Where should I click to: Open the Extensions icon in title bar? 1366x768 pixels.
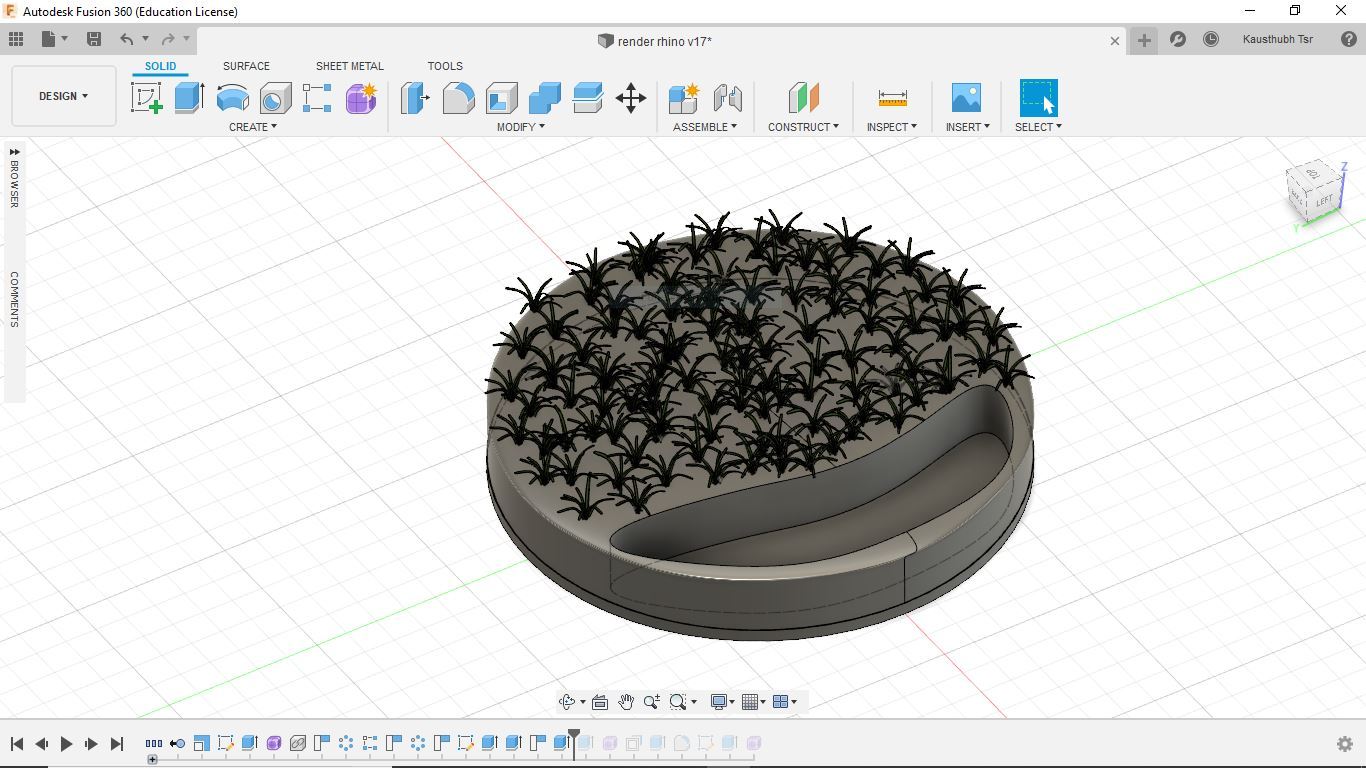pyautogui.click(x=1178, y=39)
